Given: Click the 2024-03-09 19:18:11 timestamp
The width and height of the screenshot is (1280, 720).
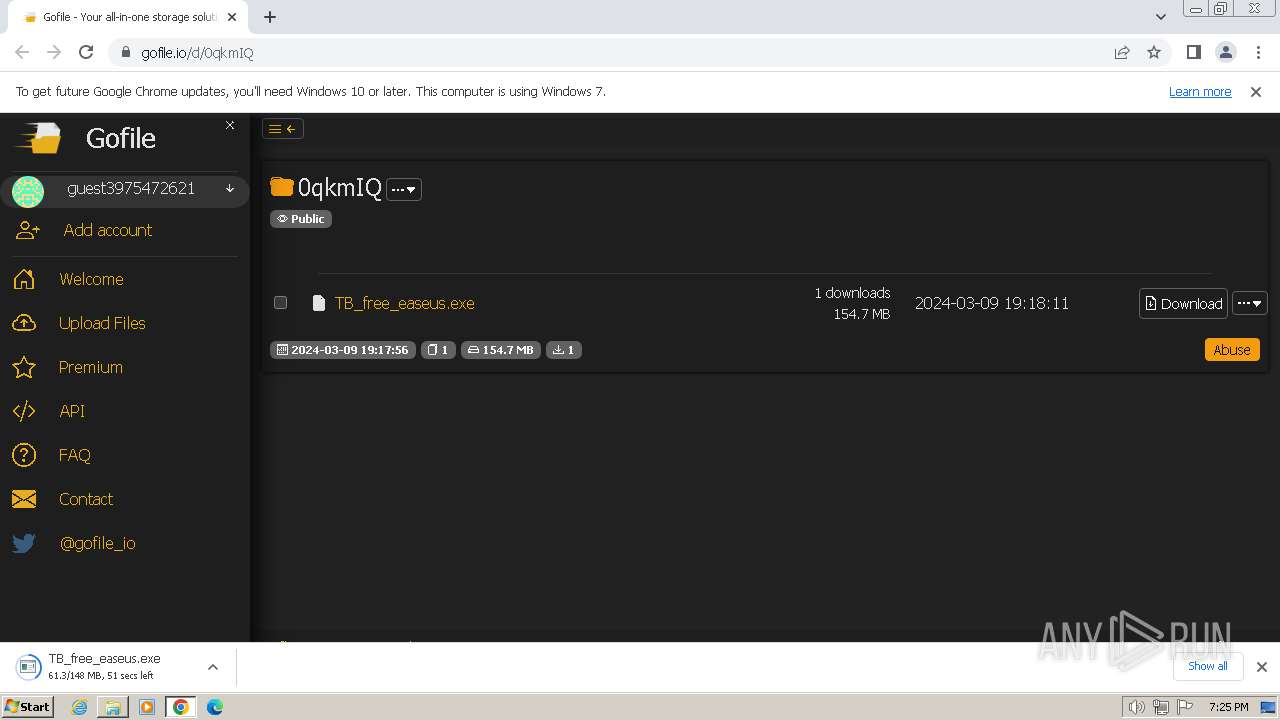Looking at the screenshot, I should click(x=992, y=303).
